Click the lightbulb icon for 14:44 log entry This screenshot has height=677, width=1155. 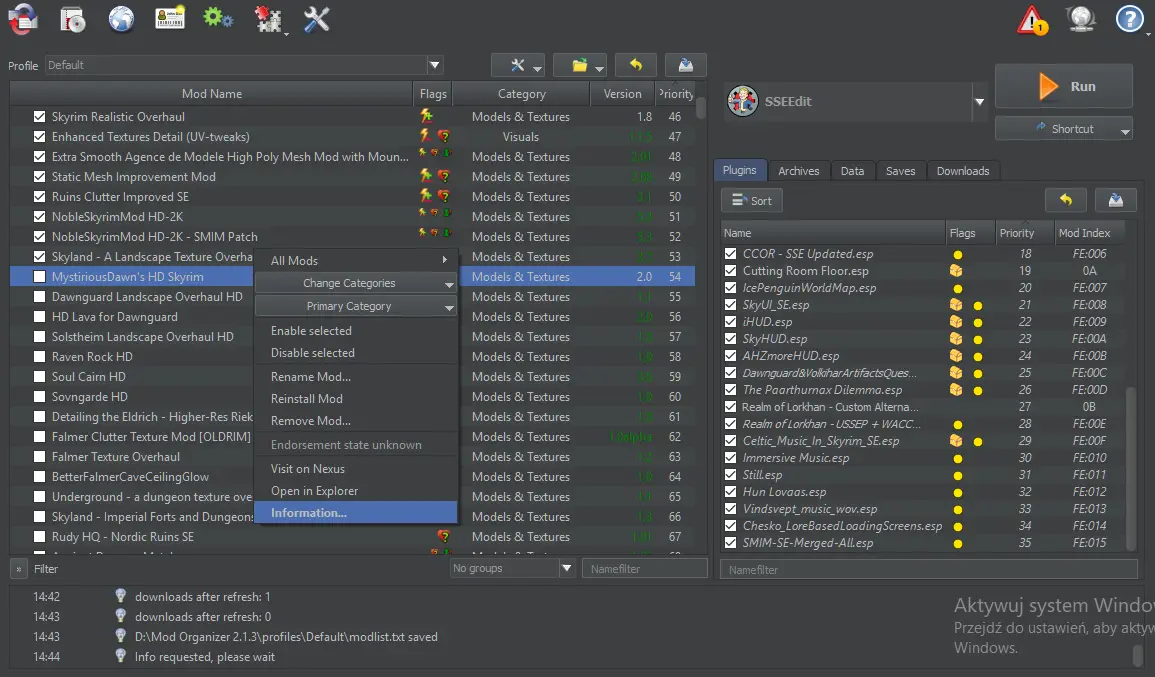[121, 656]
